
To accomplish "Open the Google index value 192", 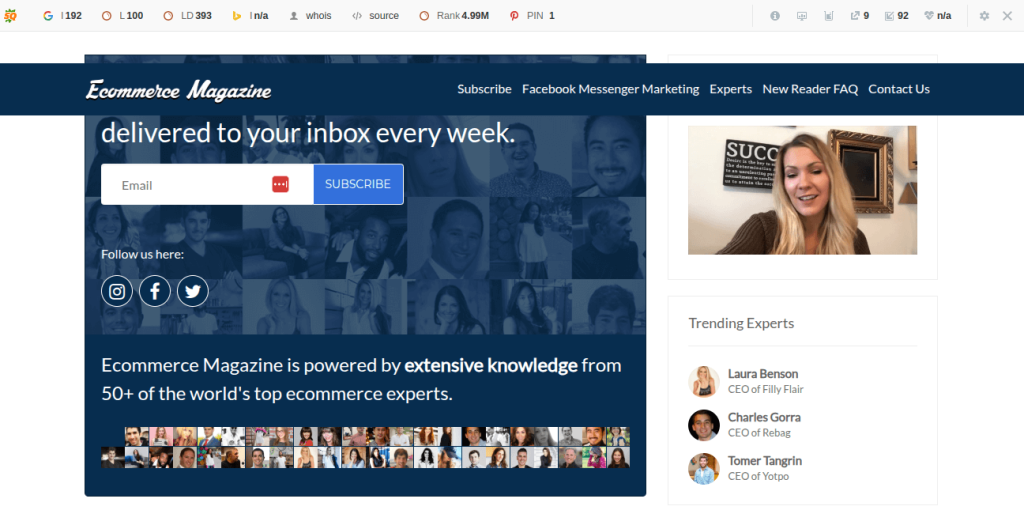I will click(62, 16).
